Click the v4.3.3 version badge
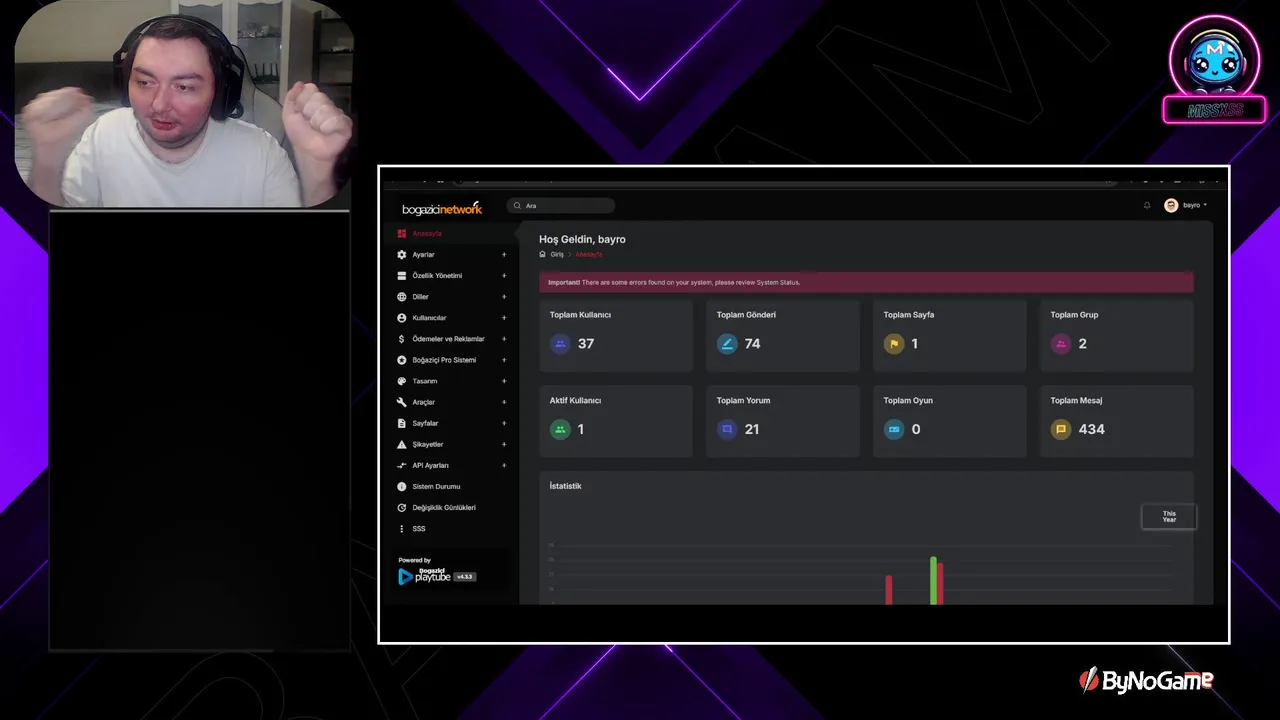The image size is (1280, 720). coord(465,577)
